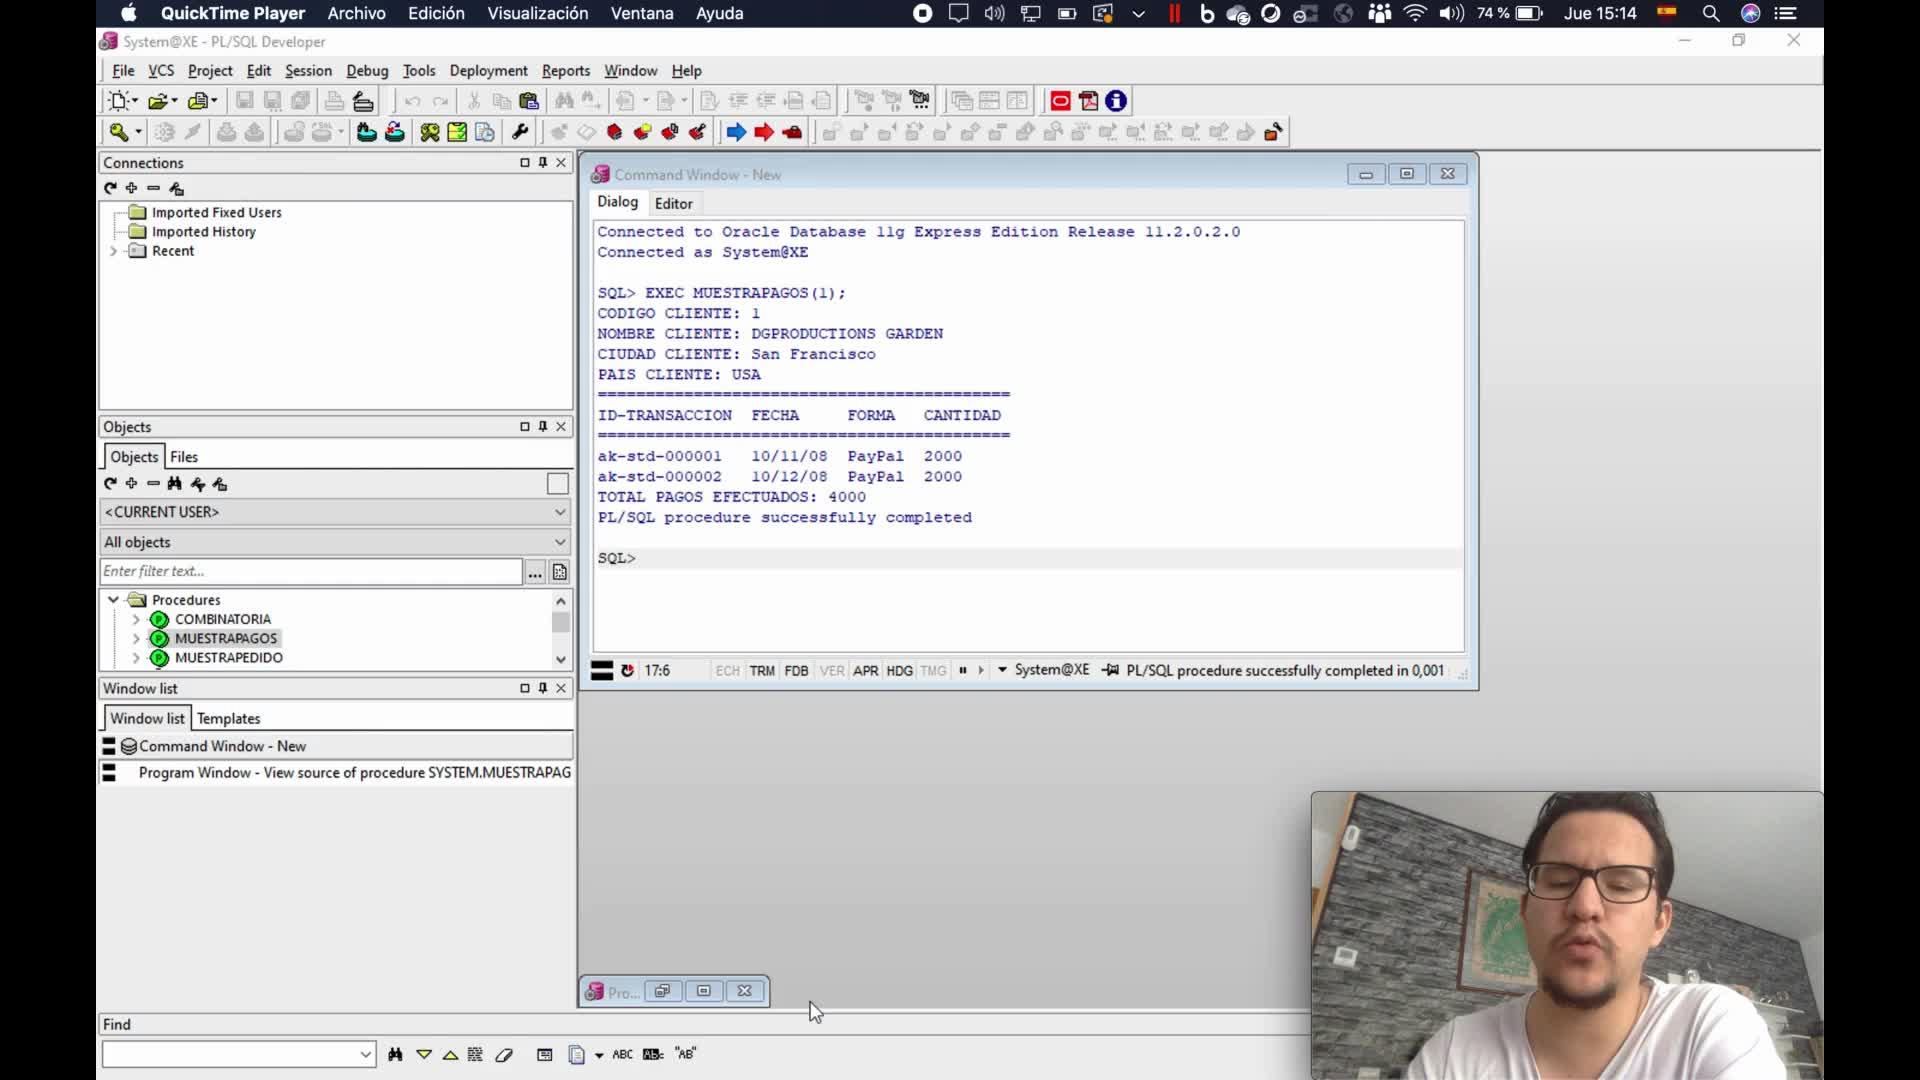This screenshot has width=1920, height=1080.
Task: Open the PL/SQL Developer info icon
Action: tap(1116, 101)
